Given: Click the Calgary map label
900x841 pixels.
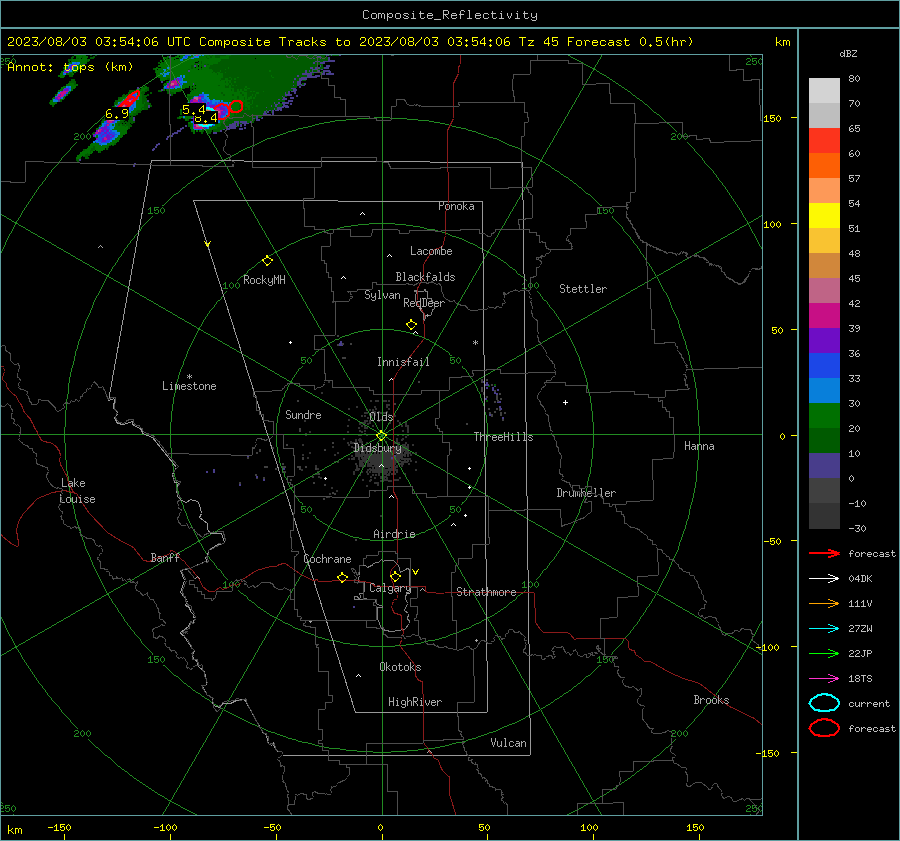Looking at the screenshot, I should click(x=390, y=588).
